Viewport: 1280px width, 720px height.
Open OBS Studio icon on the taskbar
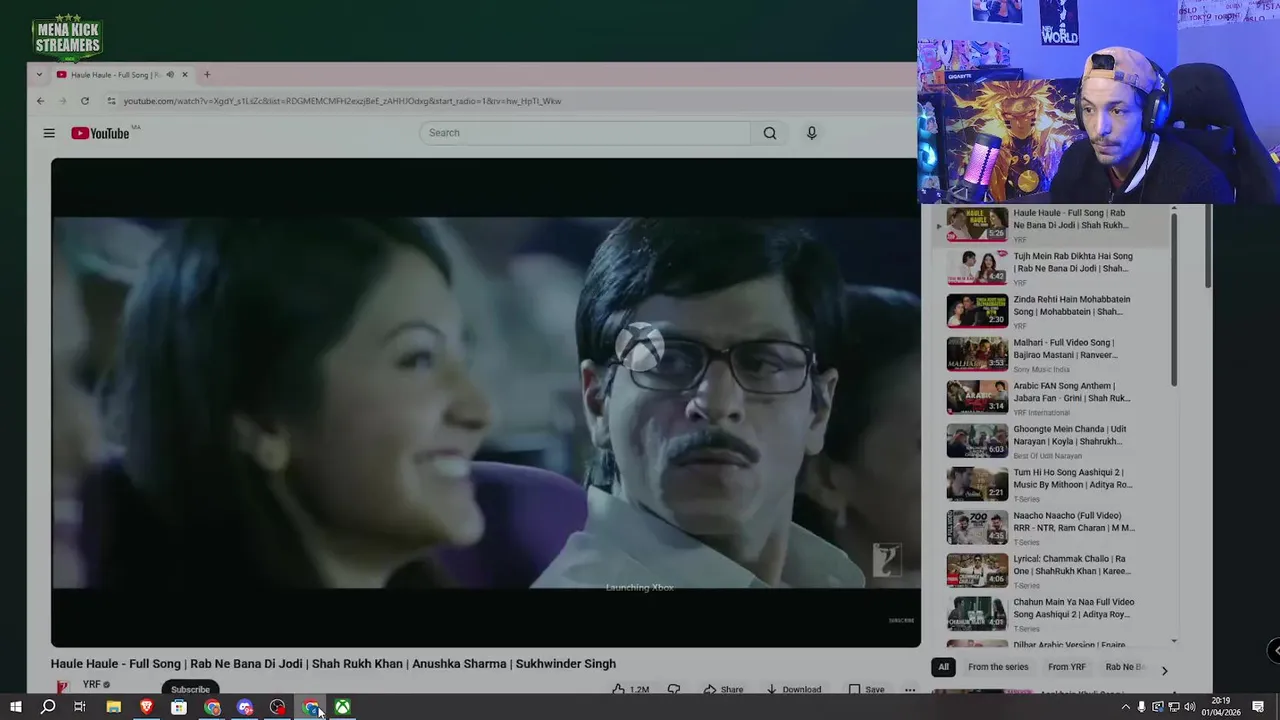point(277,707)
